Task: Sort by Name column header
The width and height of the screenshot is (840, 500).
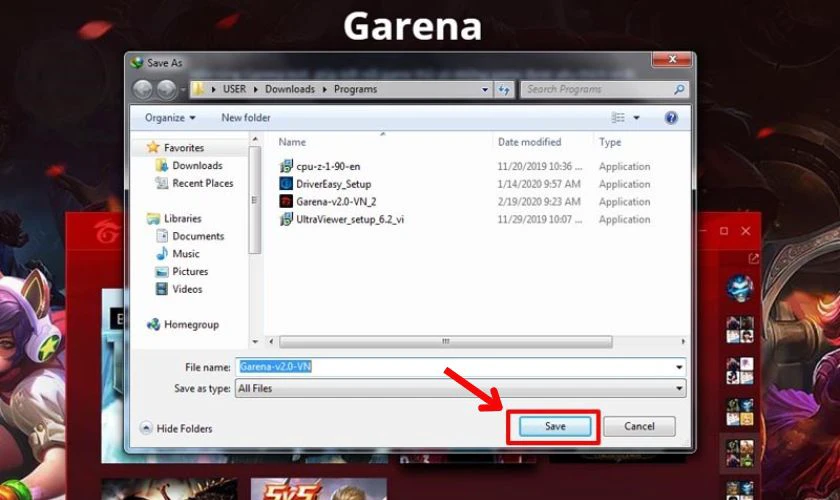Action: pos(292,142)
